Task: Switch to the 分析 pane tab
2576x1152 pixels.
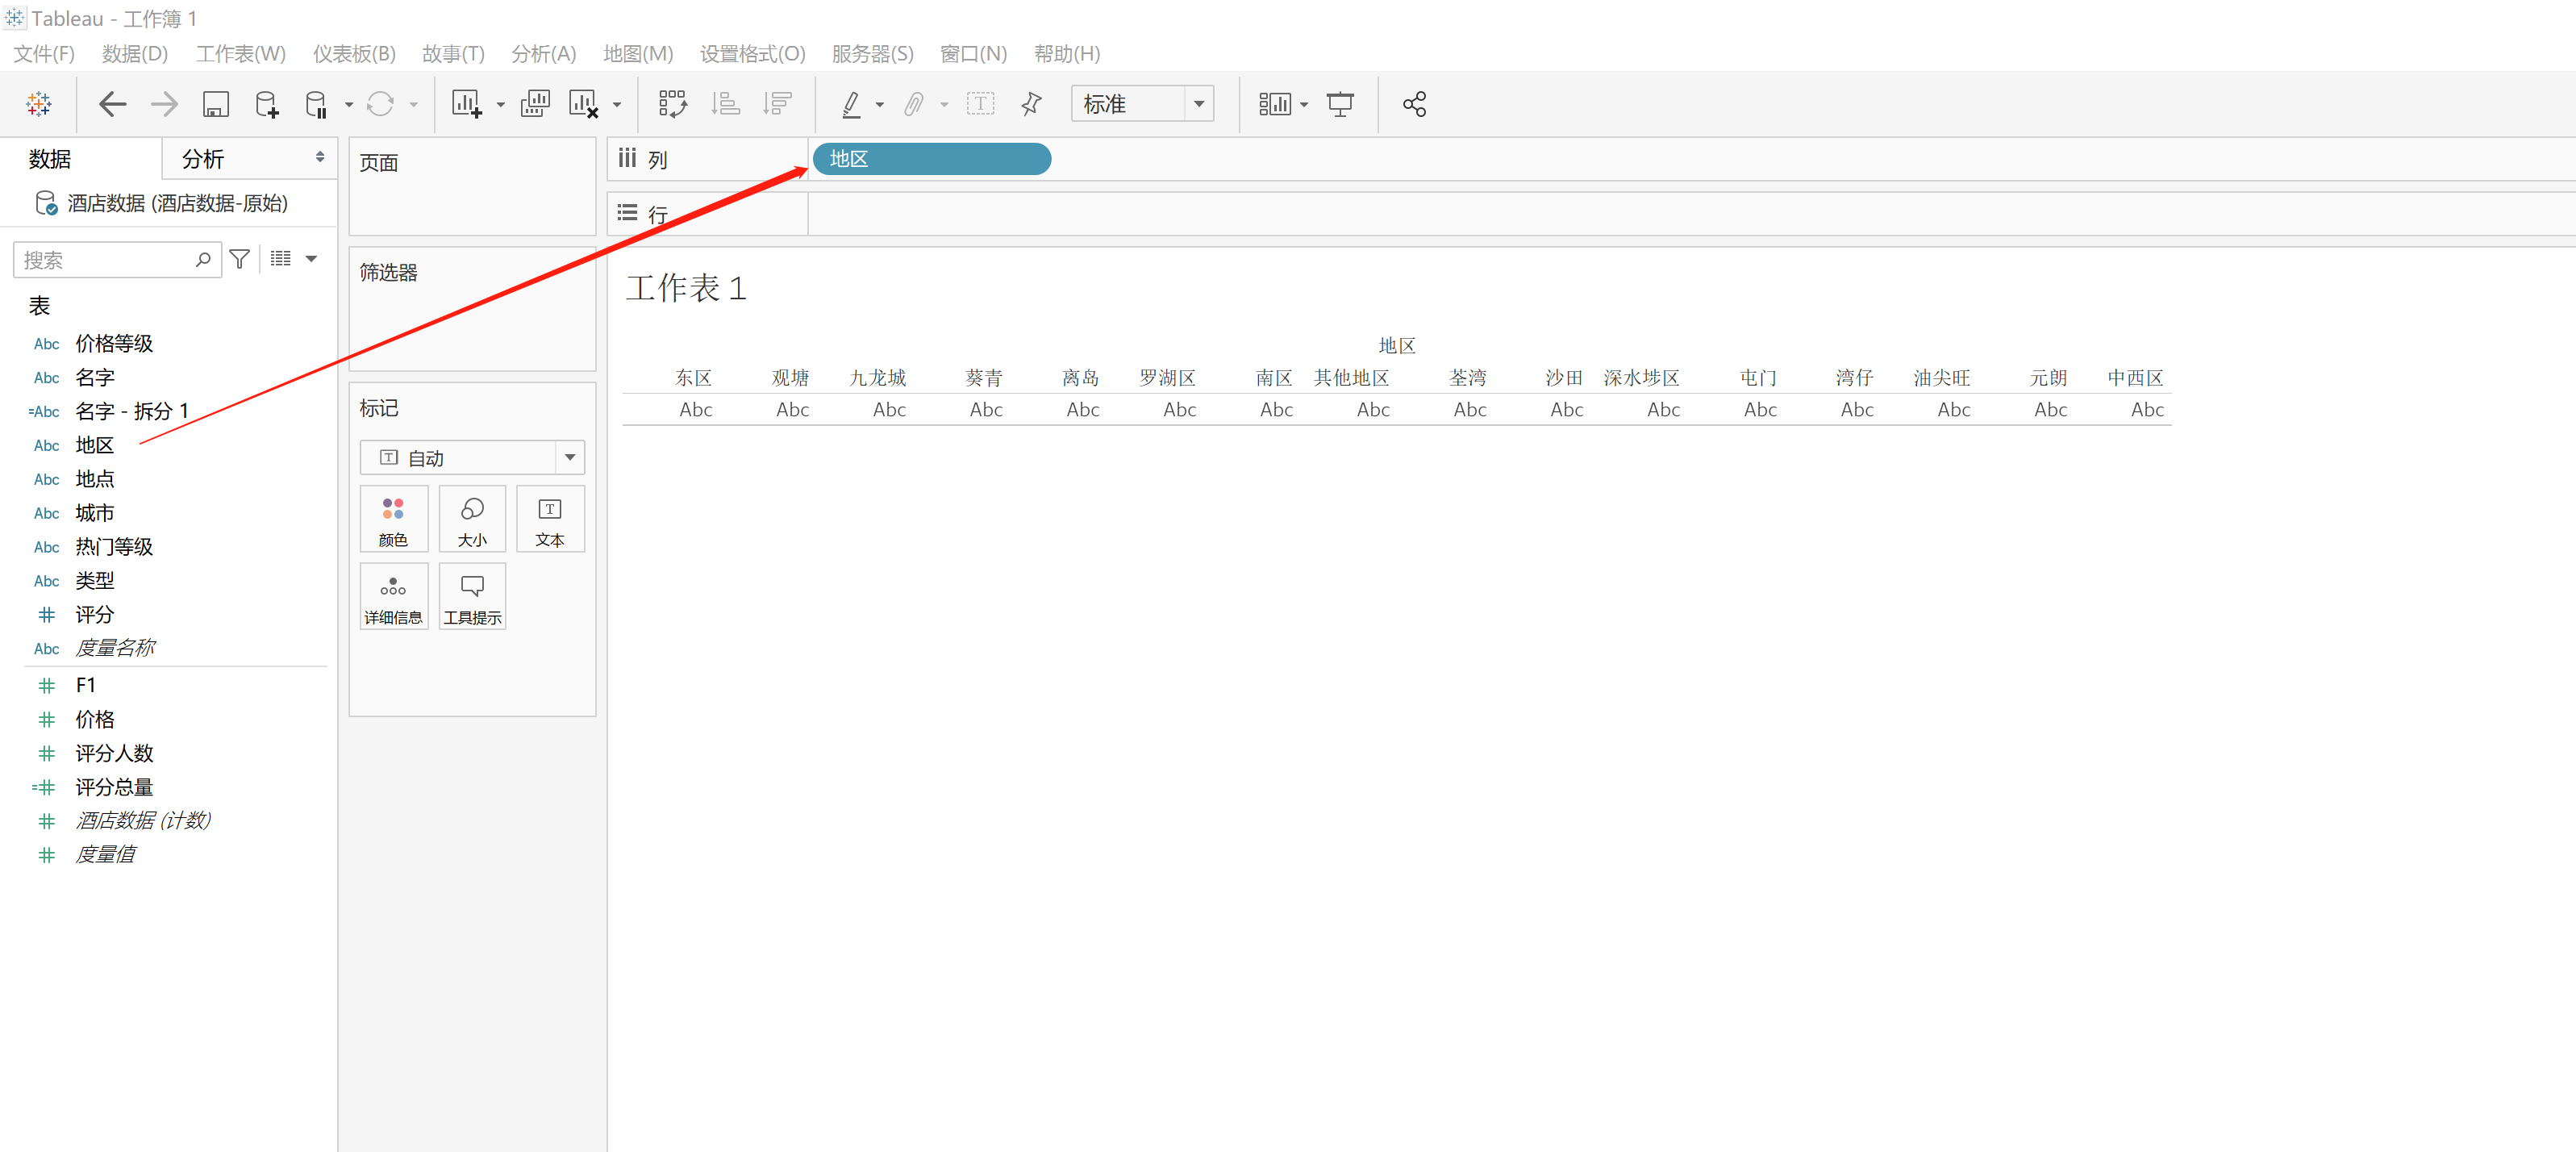Action: point(203,159)
